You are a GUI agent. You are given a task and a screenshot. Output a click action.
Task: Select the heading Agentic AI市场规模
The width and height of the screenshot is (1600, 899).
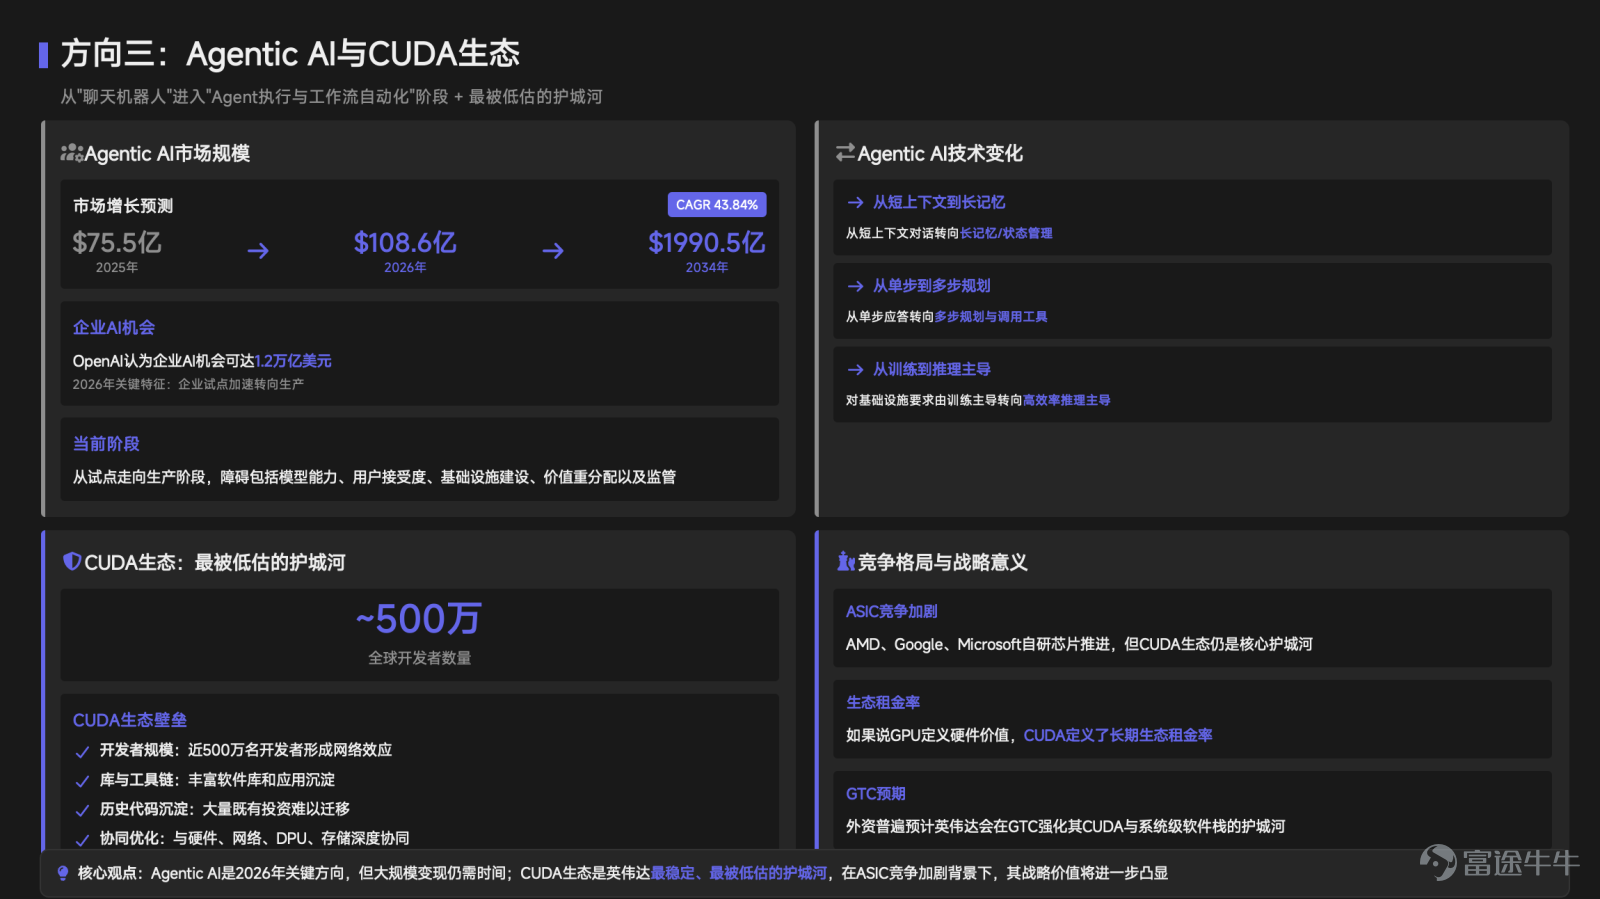tap(167, 153)
